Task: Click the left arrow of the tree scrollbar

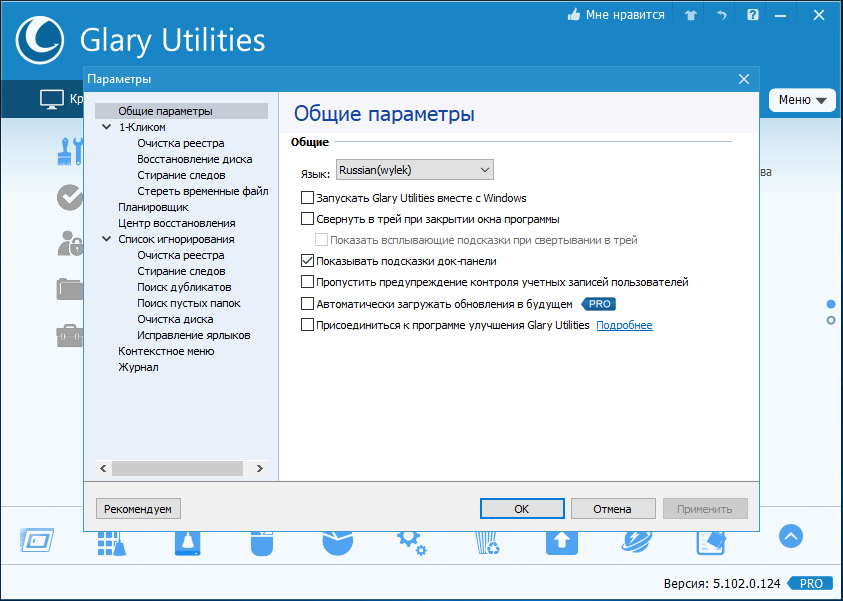Action: pyautogui.click(x=103, y=468)
